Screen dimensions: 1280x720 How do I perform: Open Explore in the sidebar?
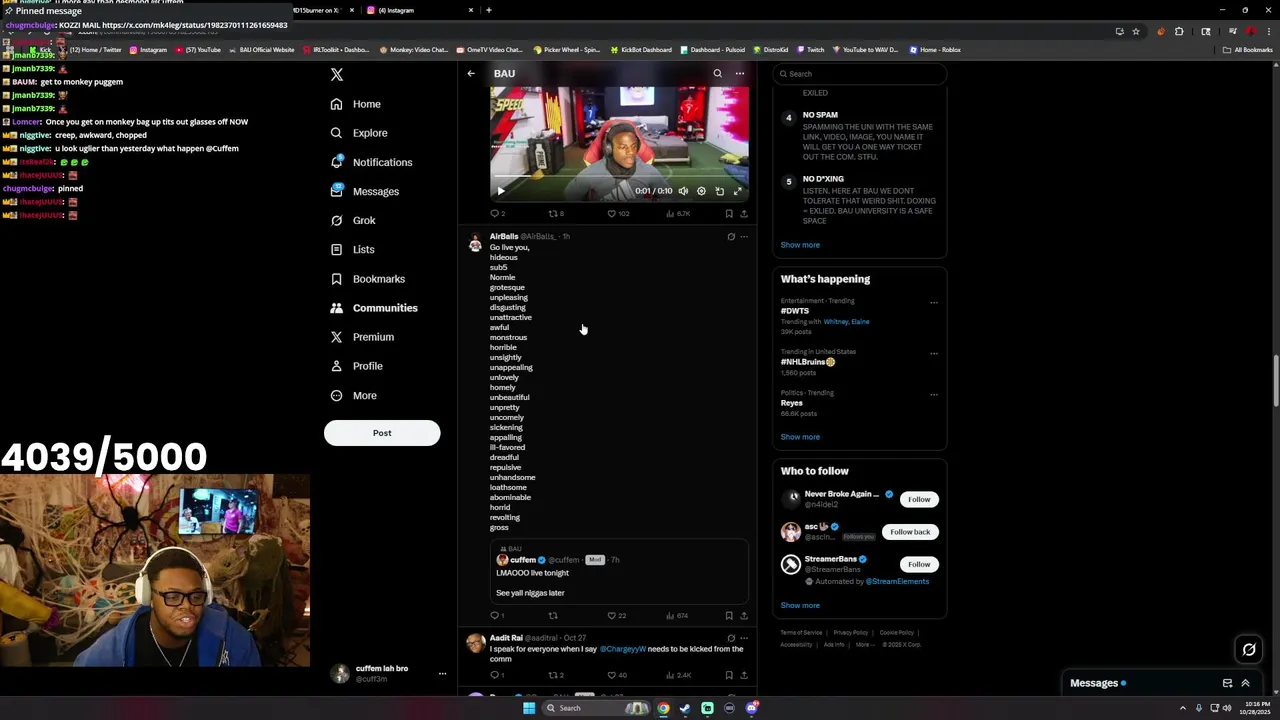(358, 133)
